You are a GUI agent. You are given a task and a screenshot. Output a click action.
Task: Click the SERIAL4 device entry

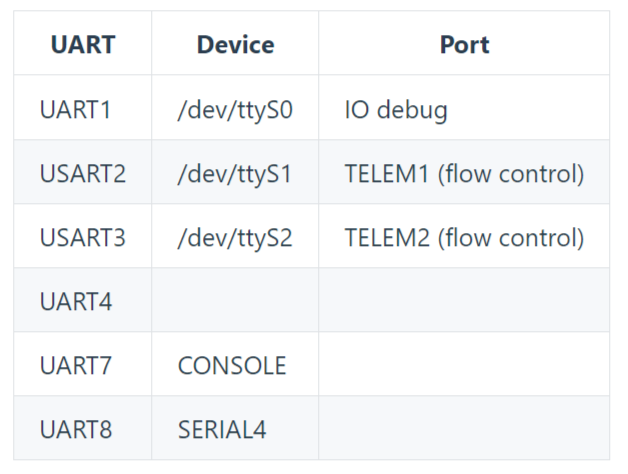pos(222,429)
